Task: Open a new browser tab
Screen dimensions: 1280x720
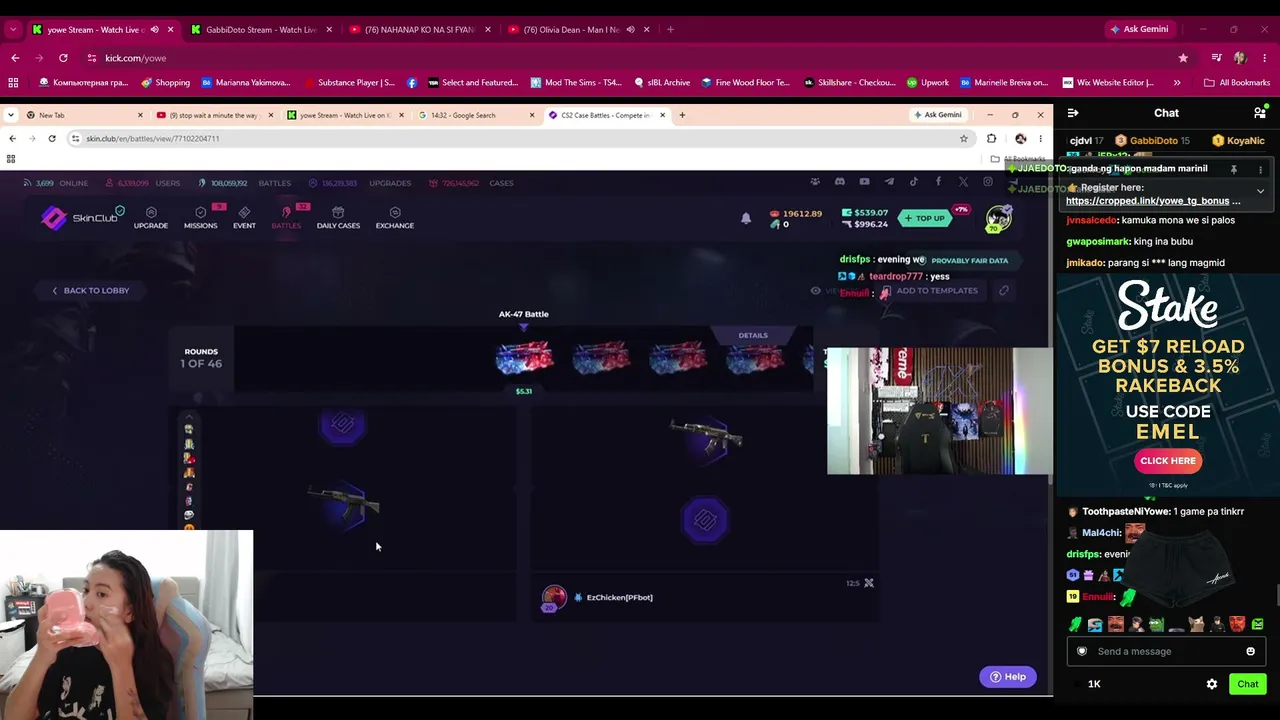Action: coord(670,29)
